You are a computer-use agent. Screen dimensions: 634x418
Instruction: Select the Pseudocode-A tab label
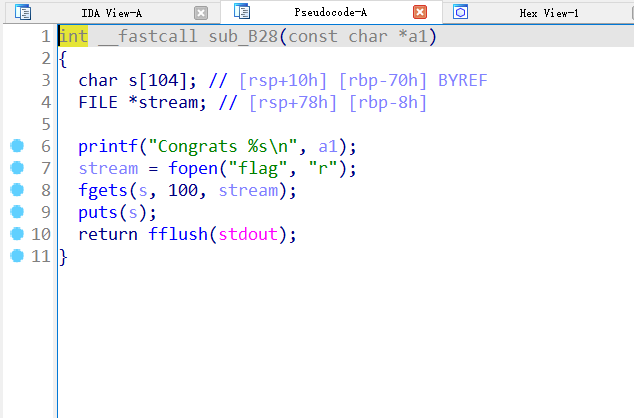click(330, 13)
